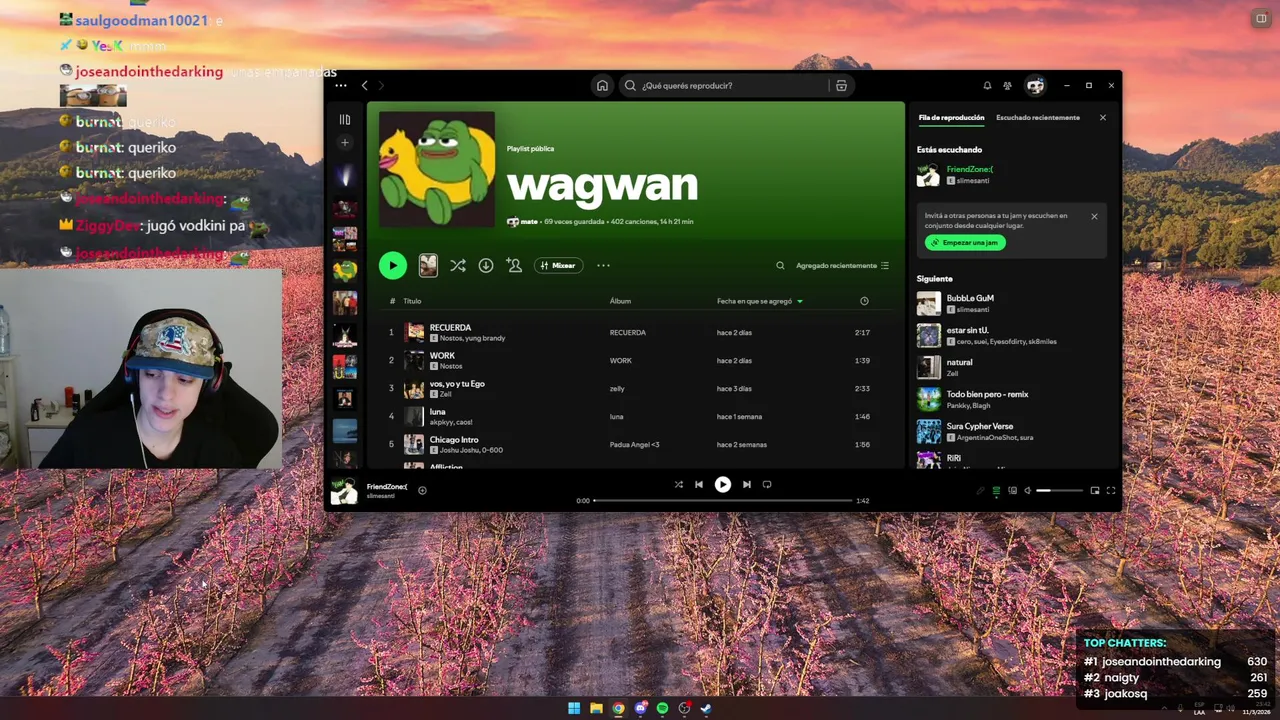Switch to the "Escuchado recientemente" tab
The height and width of the screenshot is (720, 1280).
[x=1038, y=118]
